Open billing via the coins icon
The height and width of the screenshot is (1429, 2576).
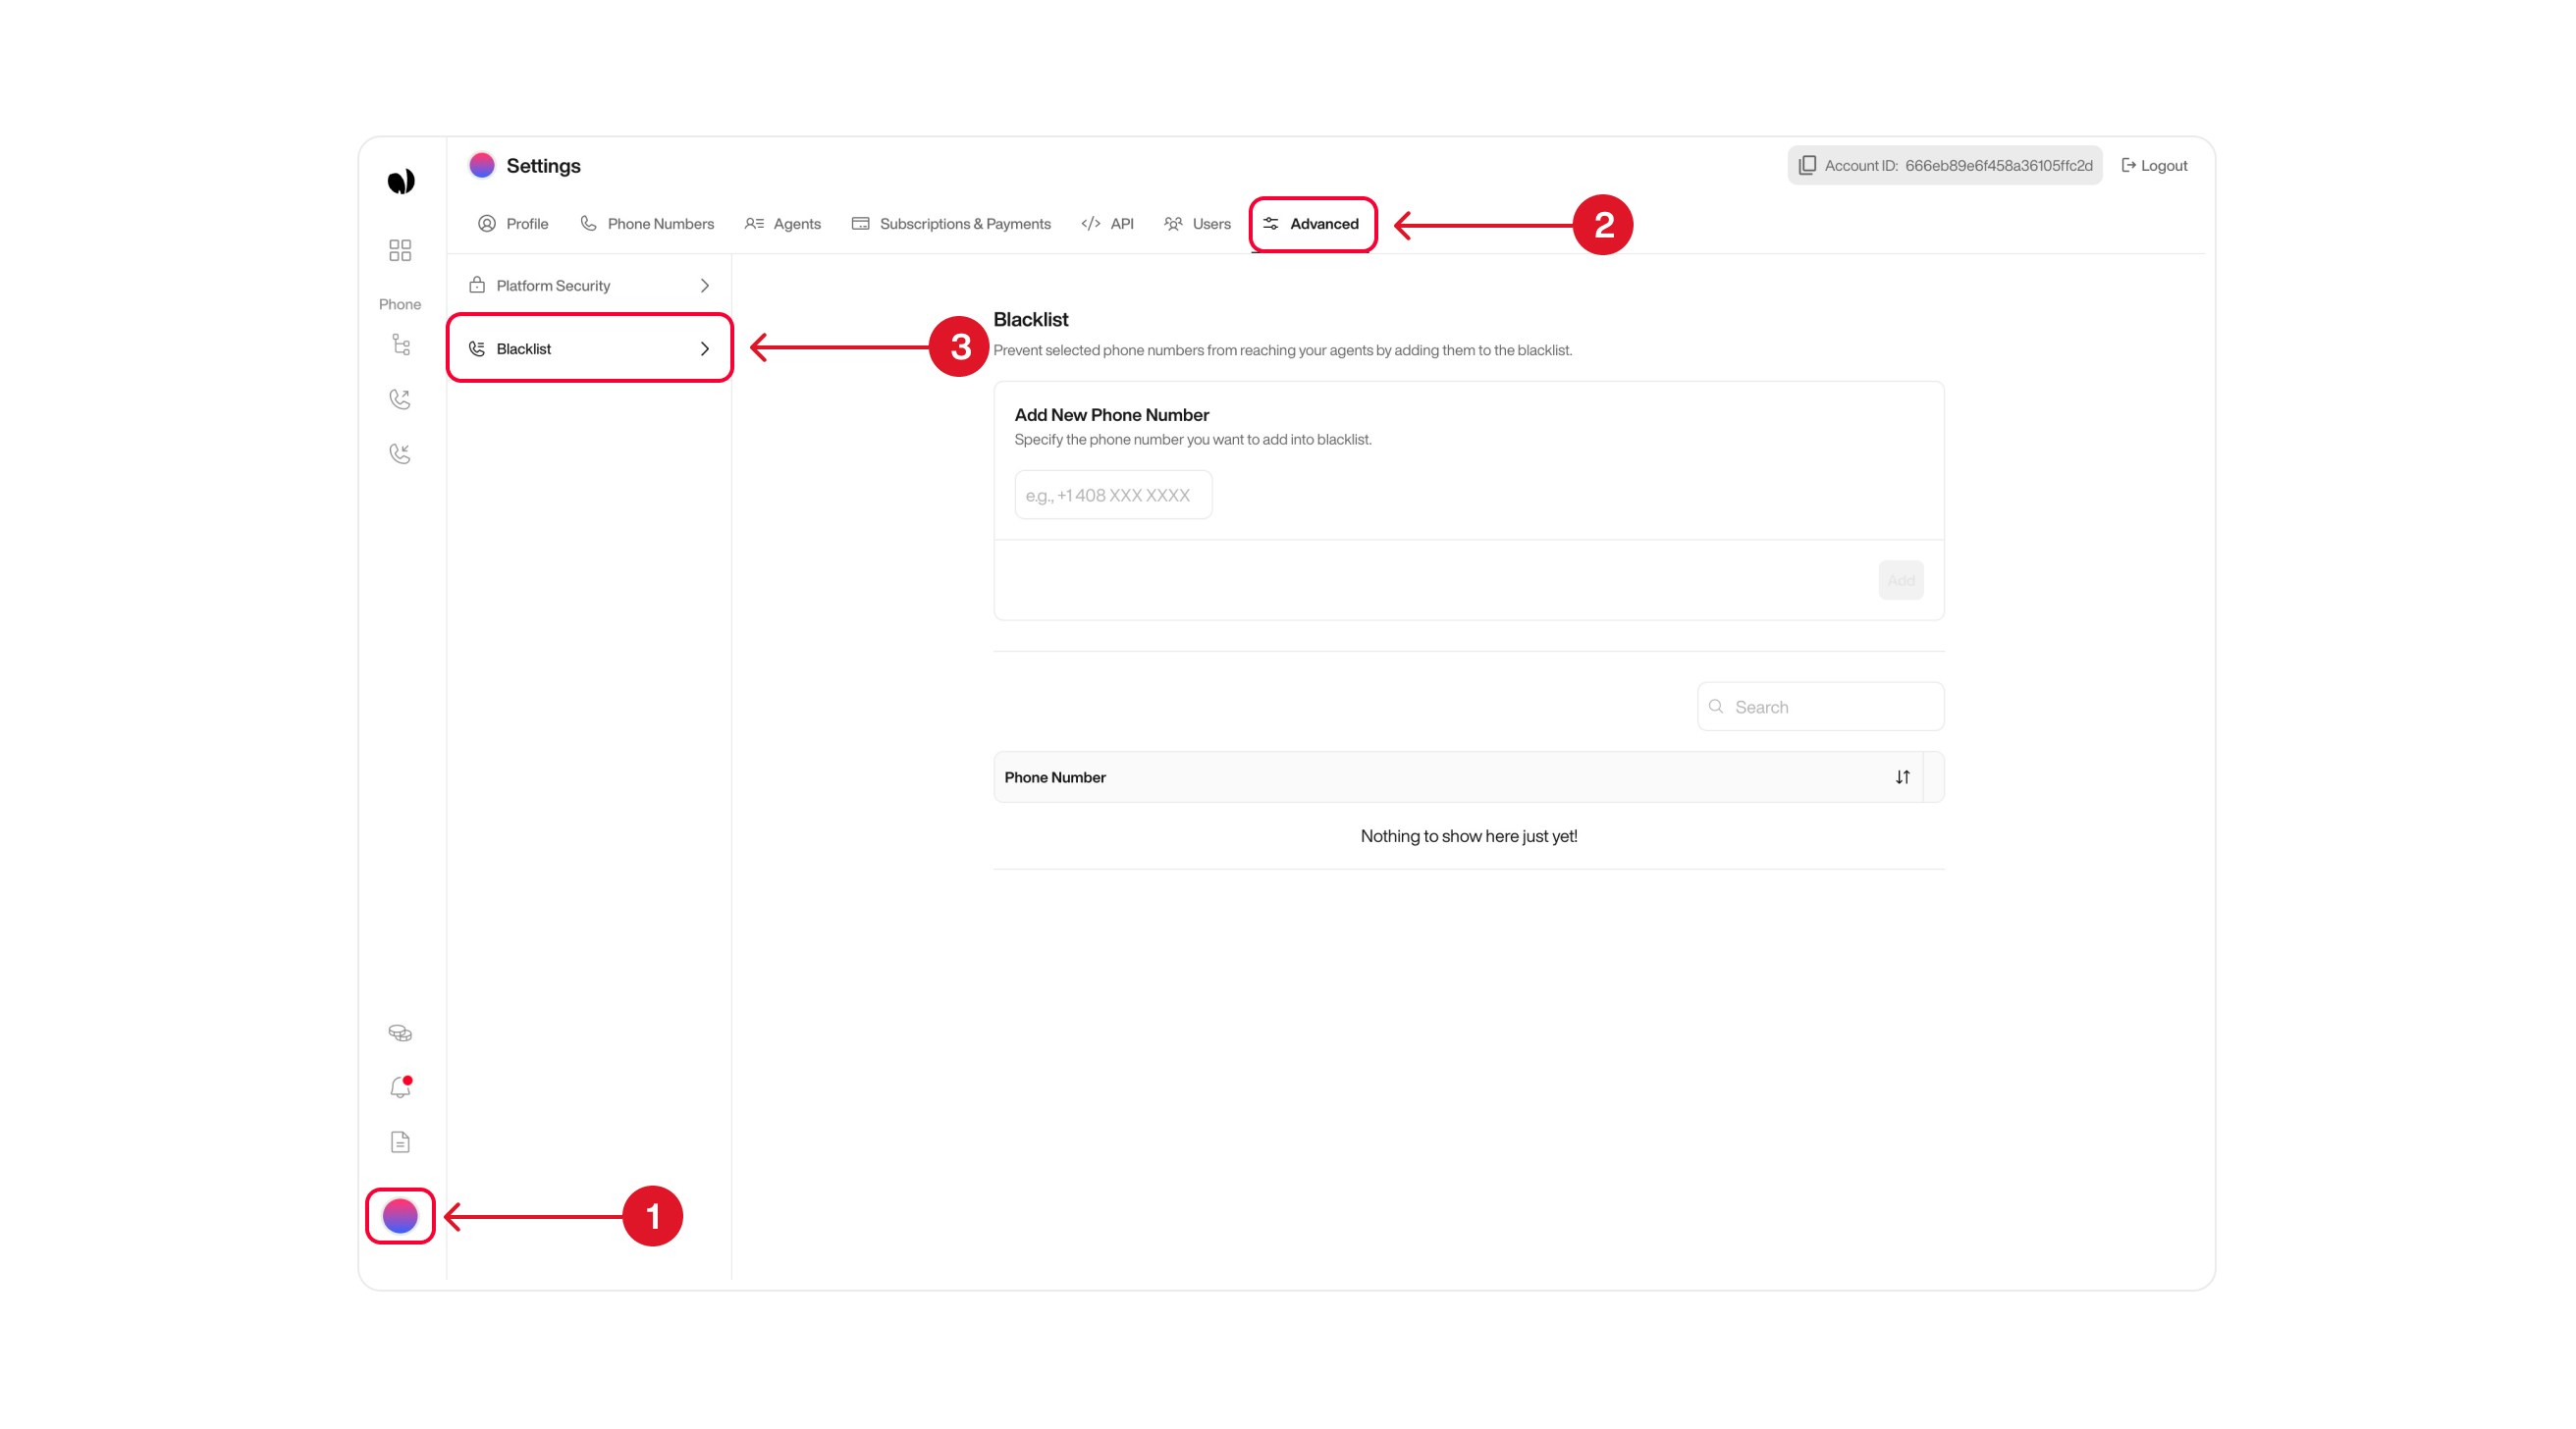(400, 1032)
